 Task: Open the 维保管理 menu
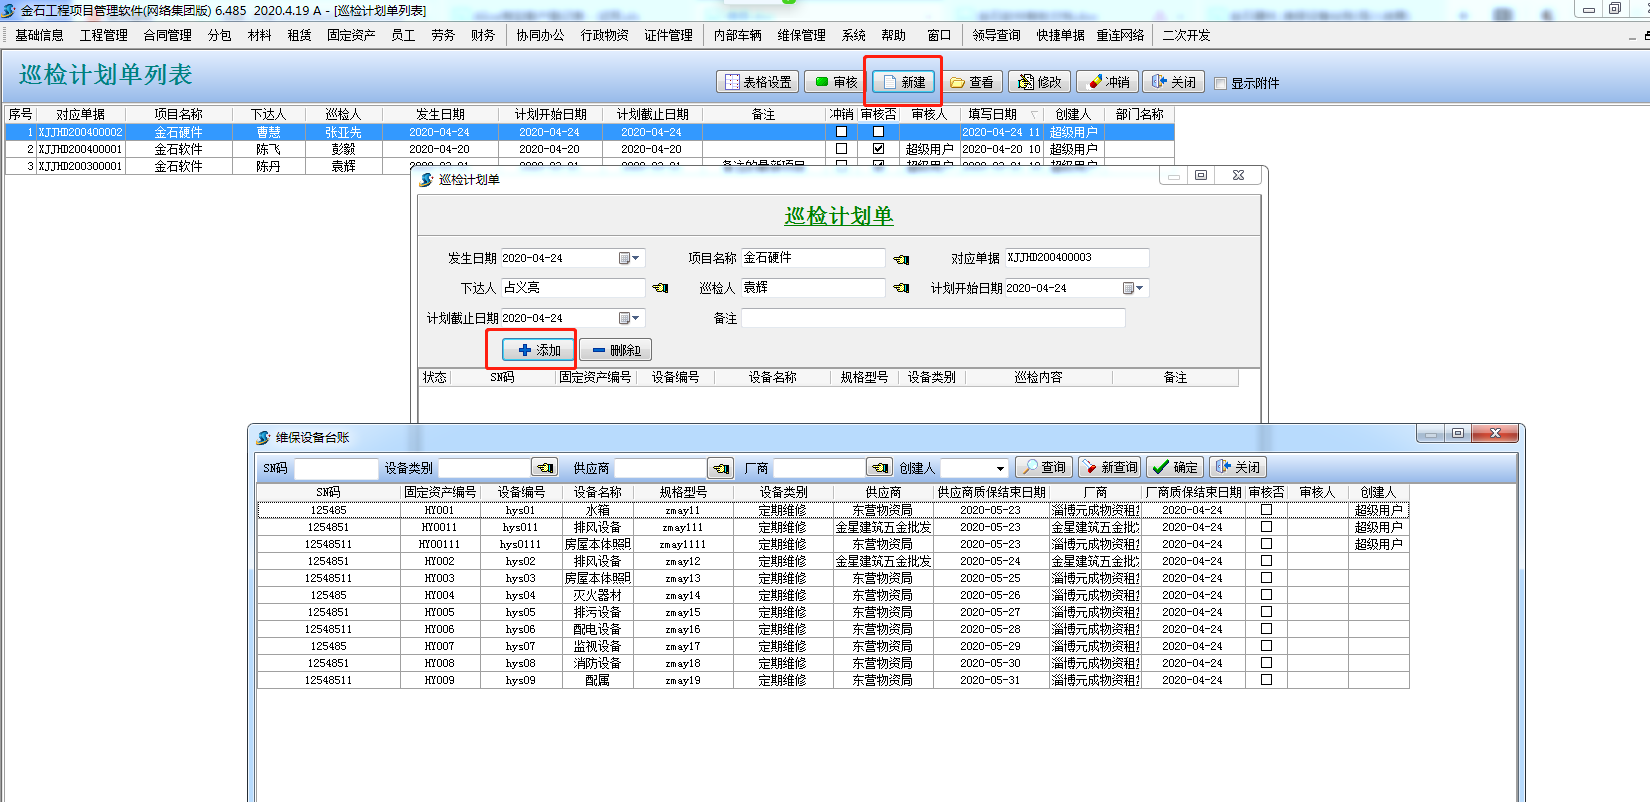click(801, 35)
